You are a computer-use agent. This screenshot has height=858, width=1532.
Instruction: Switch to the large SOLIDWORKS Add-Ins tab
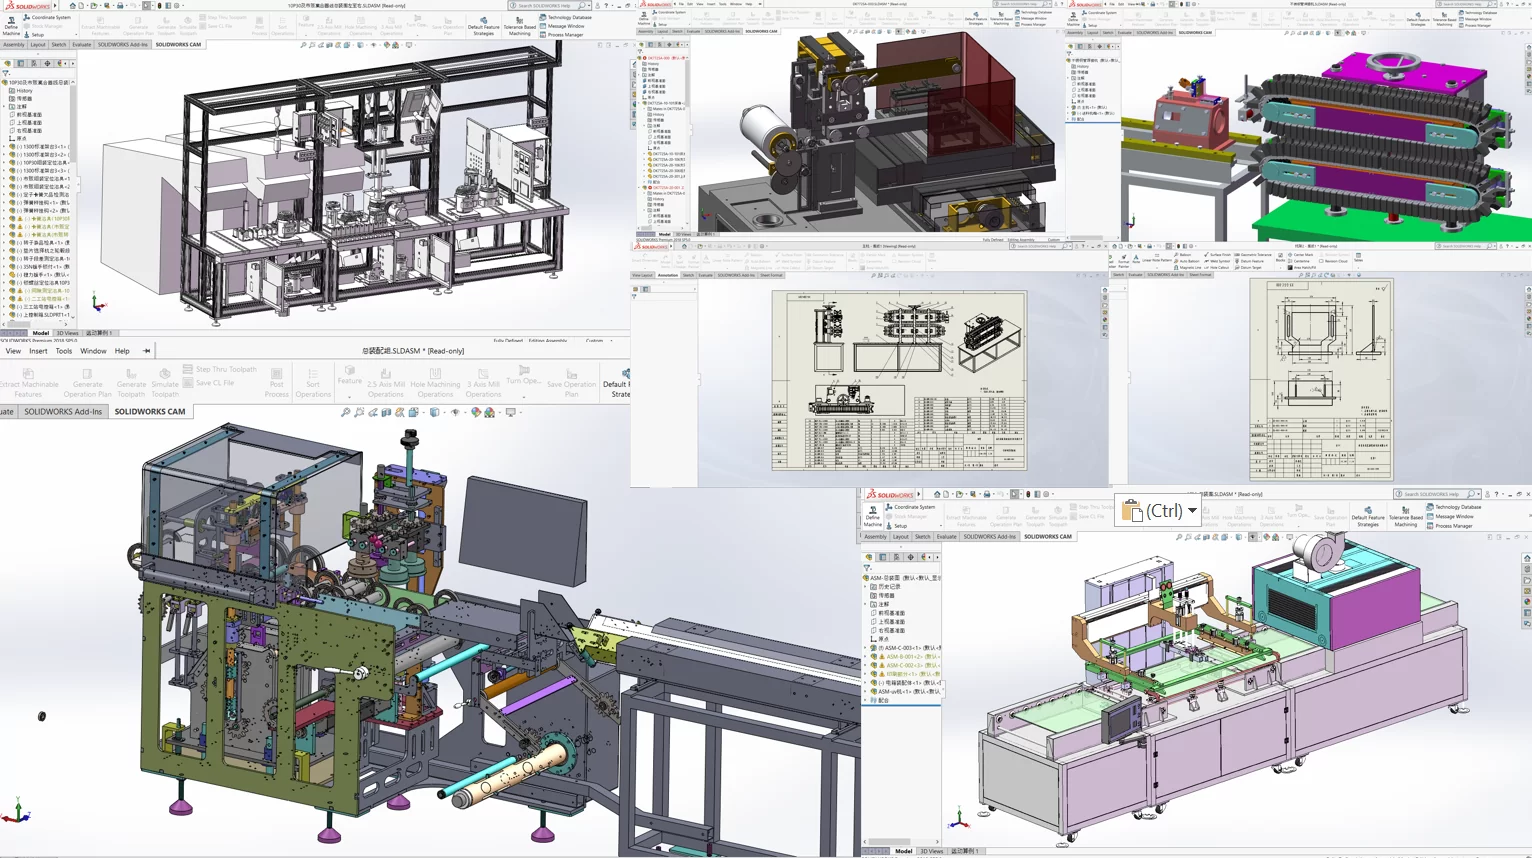(x=63, y=411)
